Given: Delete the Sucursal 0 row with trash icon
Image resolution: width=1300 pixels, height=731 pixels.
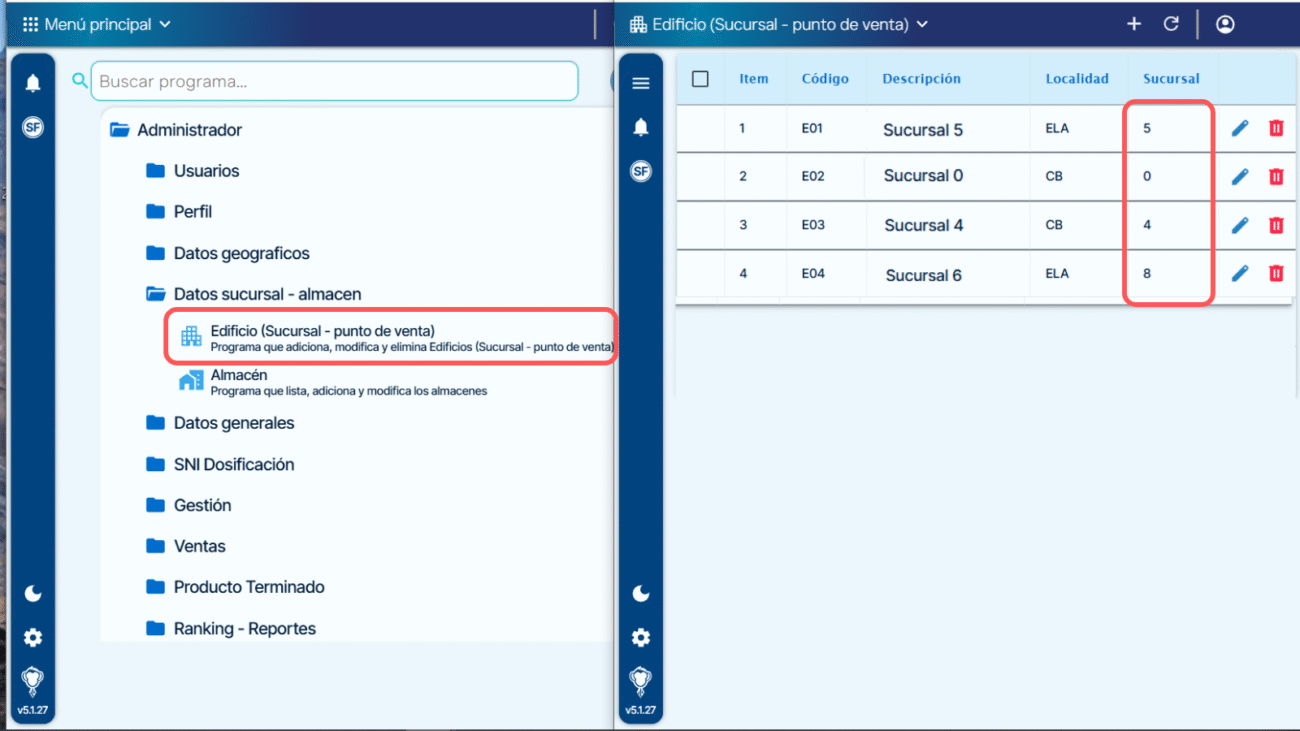Looking at the screenshot, I should pos(1276,176).
